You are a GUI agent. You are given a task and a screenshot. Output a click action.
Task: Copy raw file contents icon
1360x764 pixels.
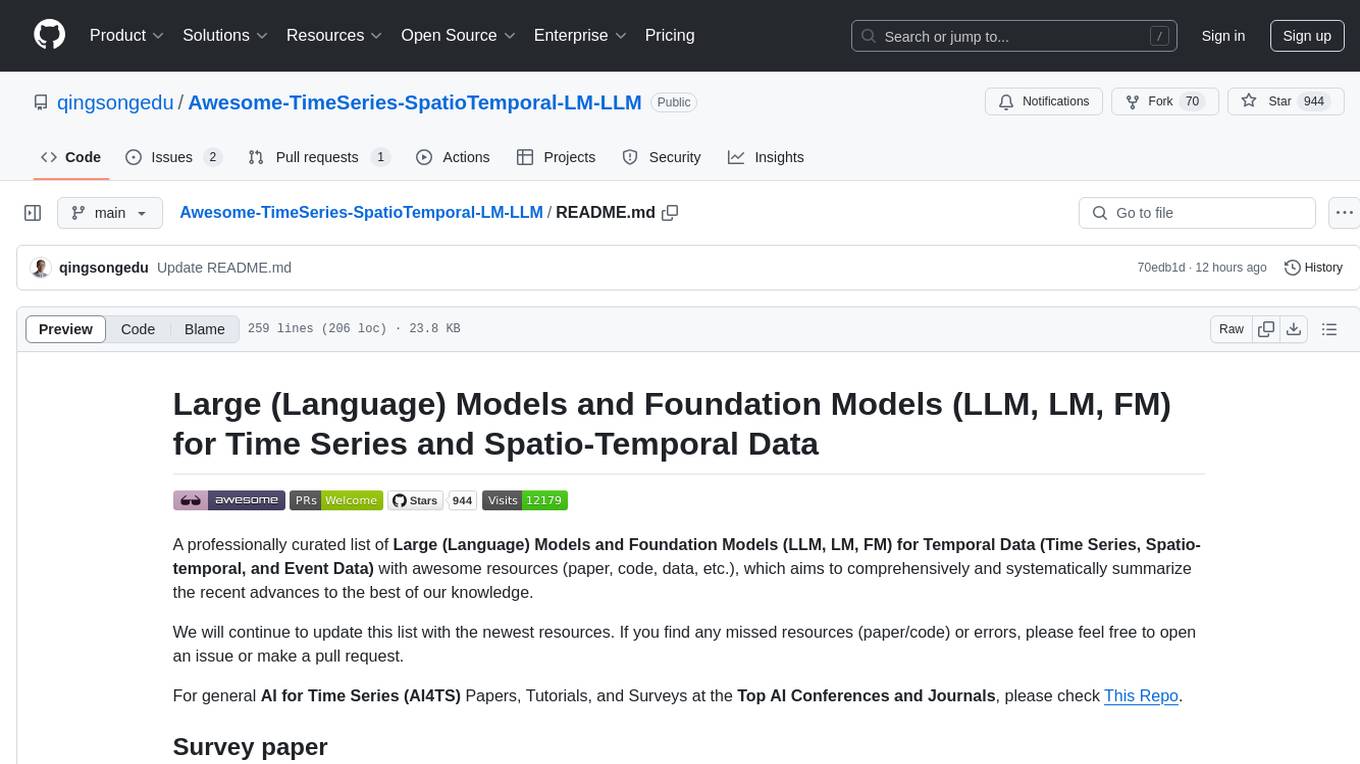tap(1266, 329)
